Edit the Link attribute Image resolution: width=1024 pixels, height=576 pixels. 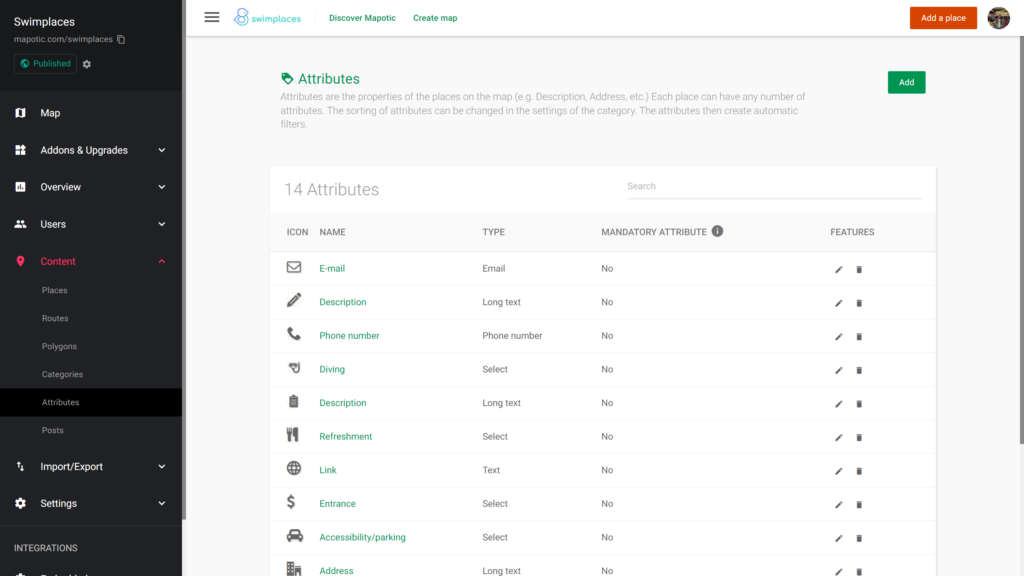[x=839, y=471]
